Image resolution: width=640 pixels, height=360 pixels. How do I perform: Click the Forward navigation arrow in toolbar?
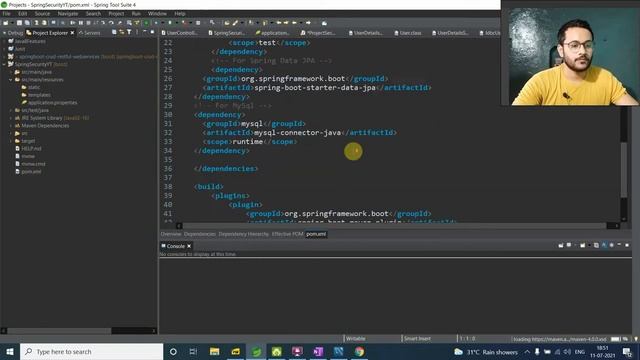coord(308,23)
